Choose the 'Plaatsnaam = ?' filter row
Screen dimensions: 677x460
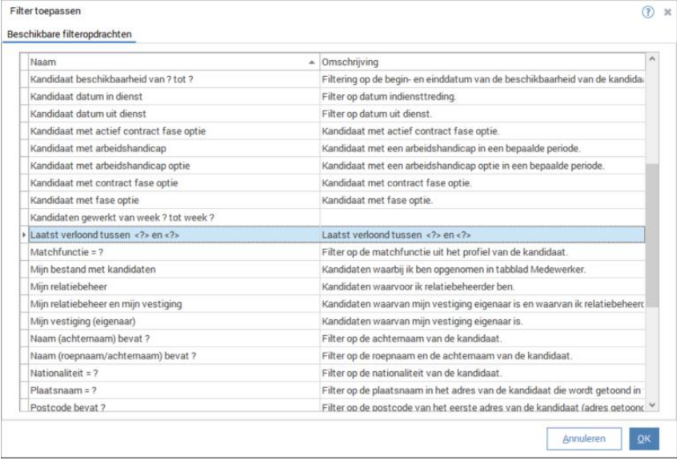[x=68, y=389]
